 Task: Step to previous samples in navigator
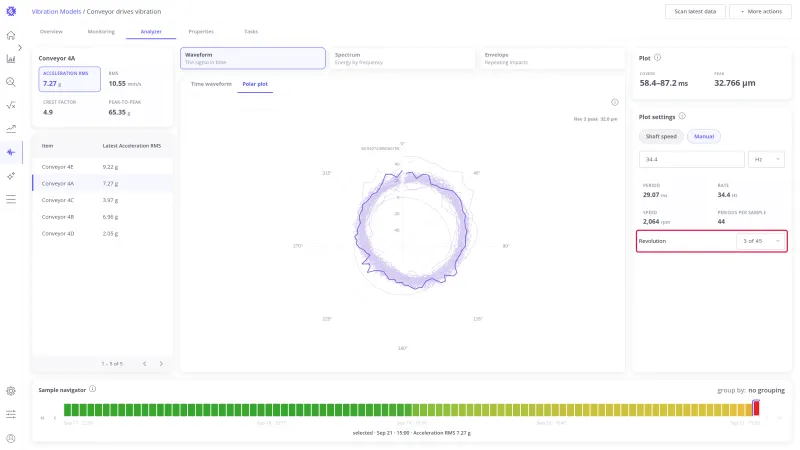55,418
